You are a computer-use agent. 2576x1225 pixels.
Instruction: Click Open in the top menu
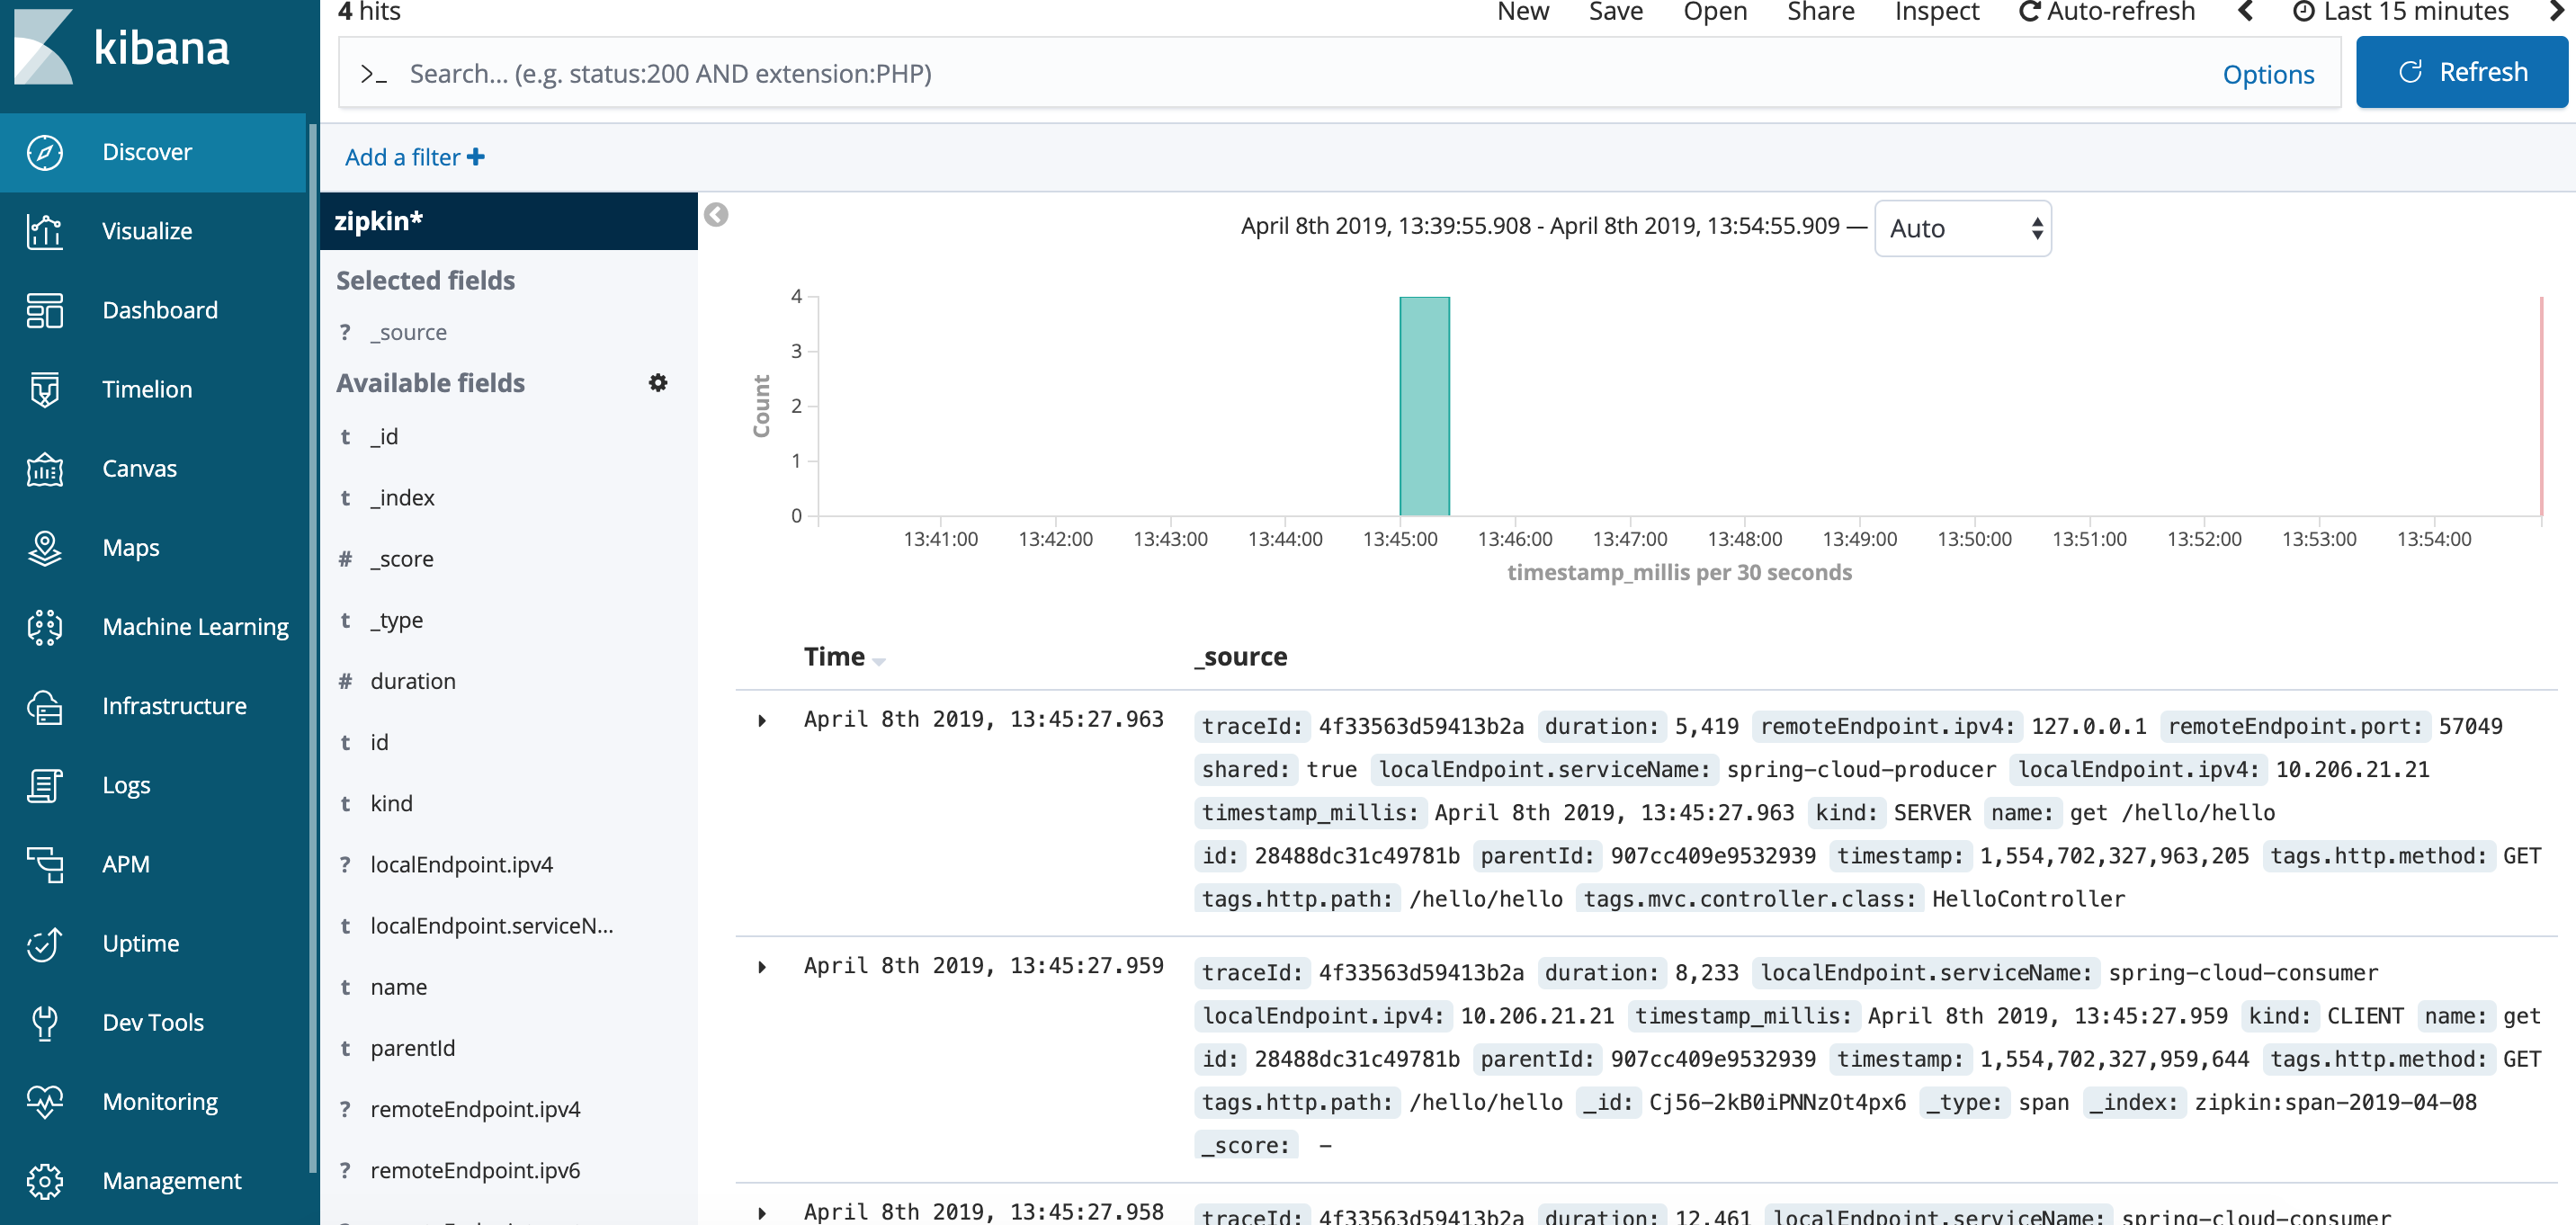pyautogui.click(x=1715, y=11)
